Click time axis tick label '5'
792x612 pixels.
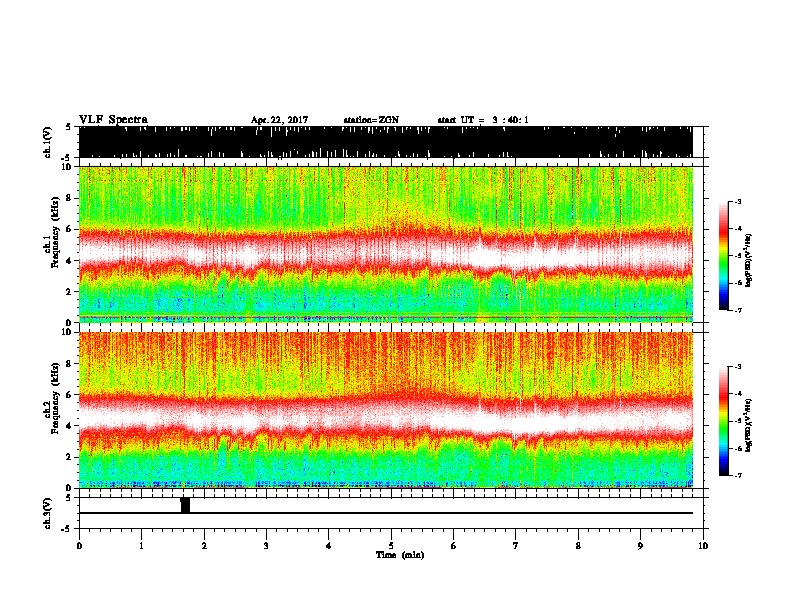point(391,546)
